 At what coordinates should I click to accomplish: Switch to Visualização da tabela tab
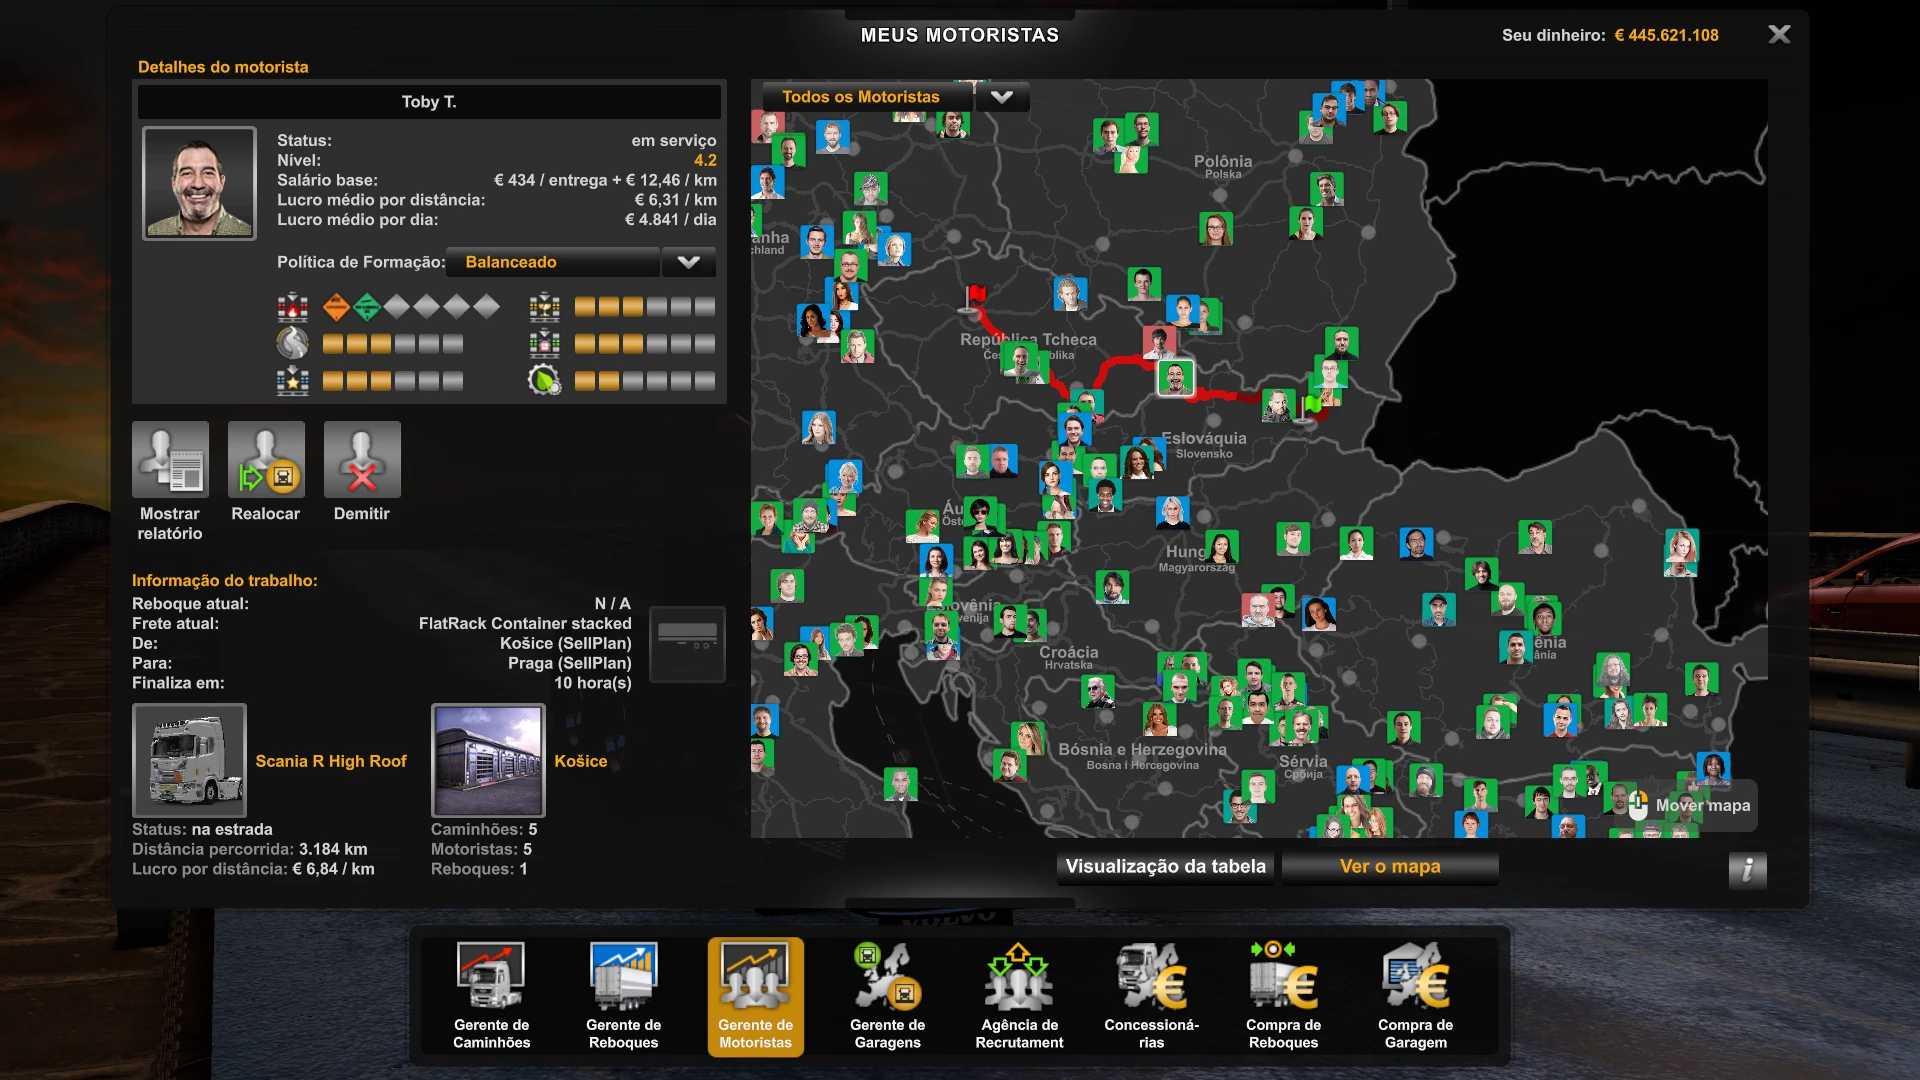(1165, 867)
